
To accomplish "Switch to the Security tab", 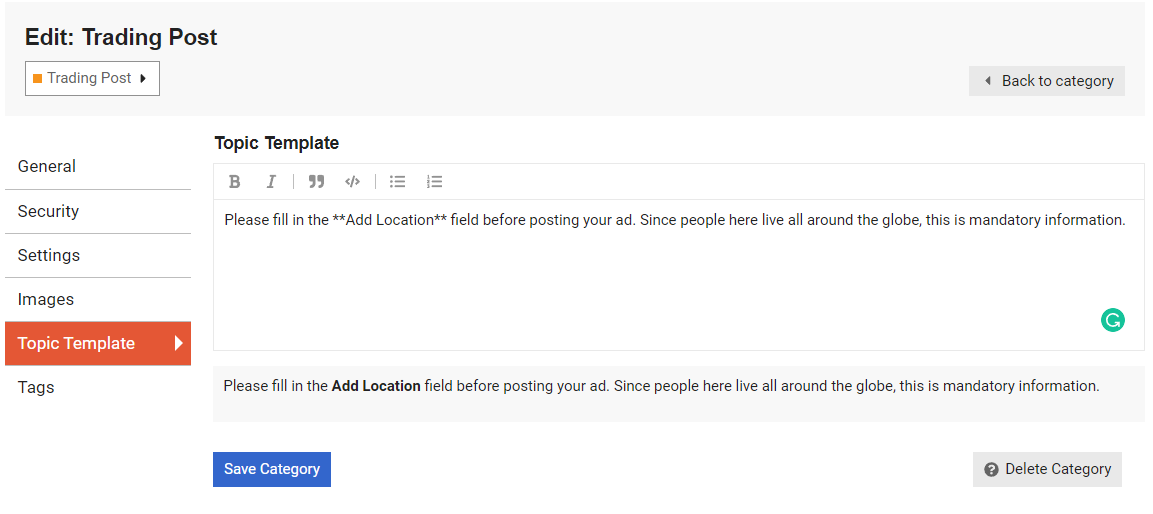I will pos(48,211).
